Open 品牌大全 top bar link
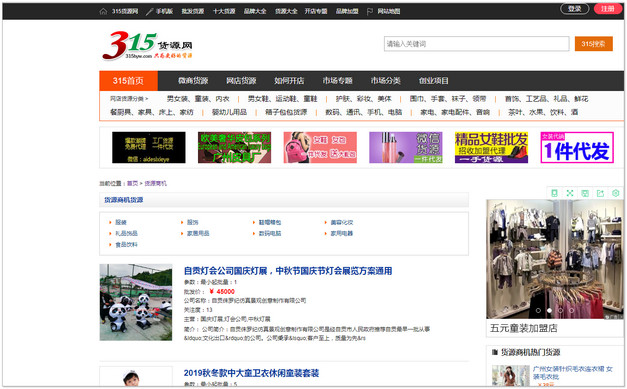 click(x=255, y=11)
